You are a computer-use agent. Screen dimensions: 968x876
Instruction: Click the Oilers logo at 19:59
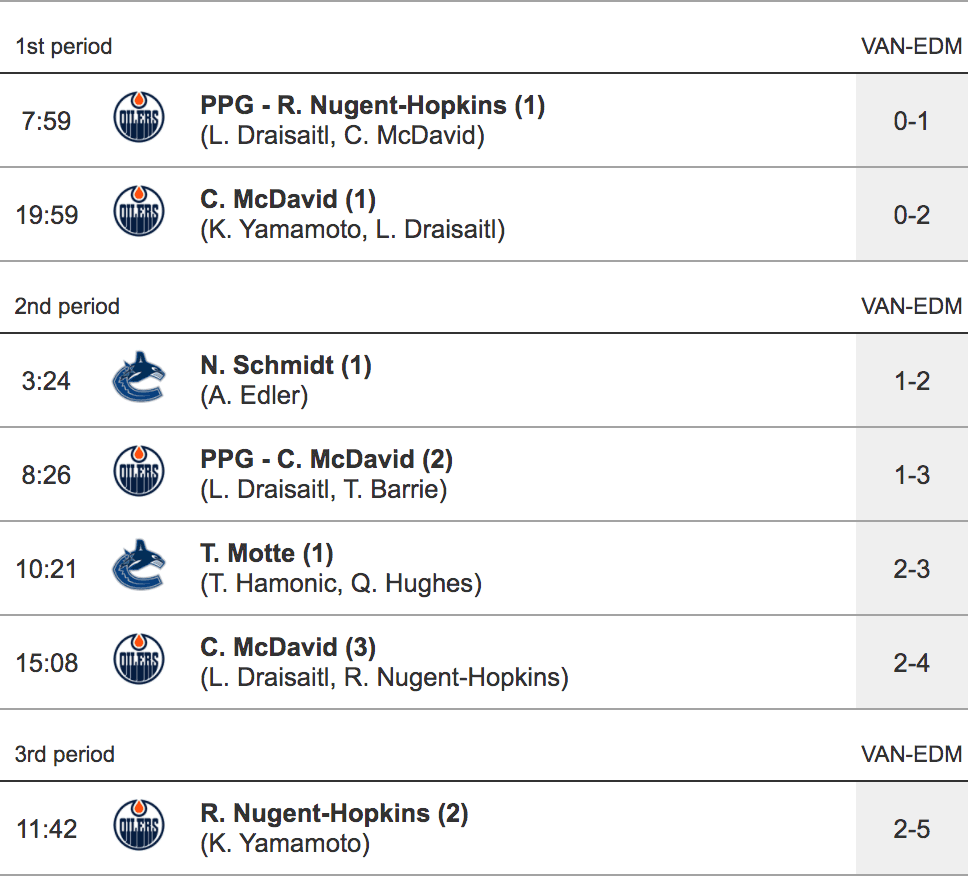point(138,214)
